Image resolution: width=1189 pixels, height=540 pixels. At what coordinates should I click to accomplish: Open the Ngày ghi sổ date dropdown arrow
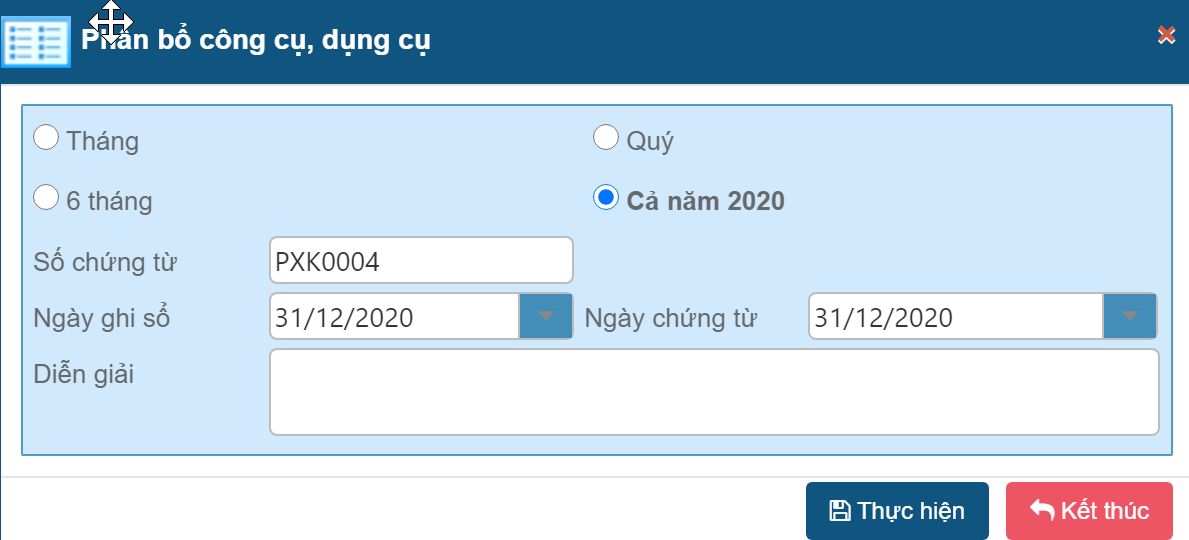pos(546,317)
